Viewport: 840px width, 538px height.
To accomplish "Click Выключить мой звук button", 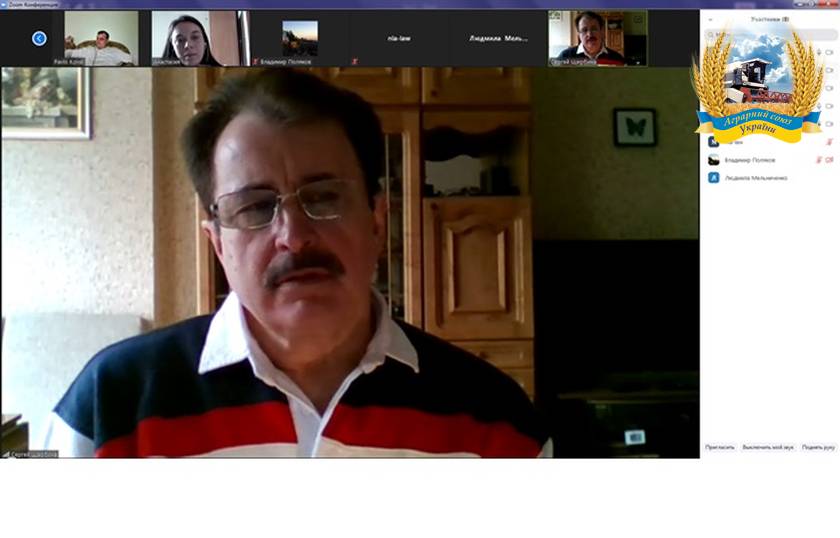I will (768, 447).
